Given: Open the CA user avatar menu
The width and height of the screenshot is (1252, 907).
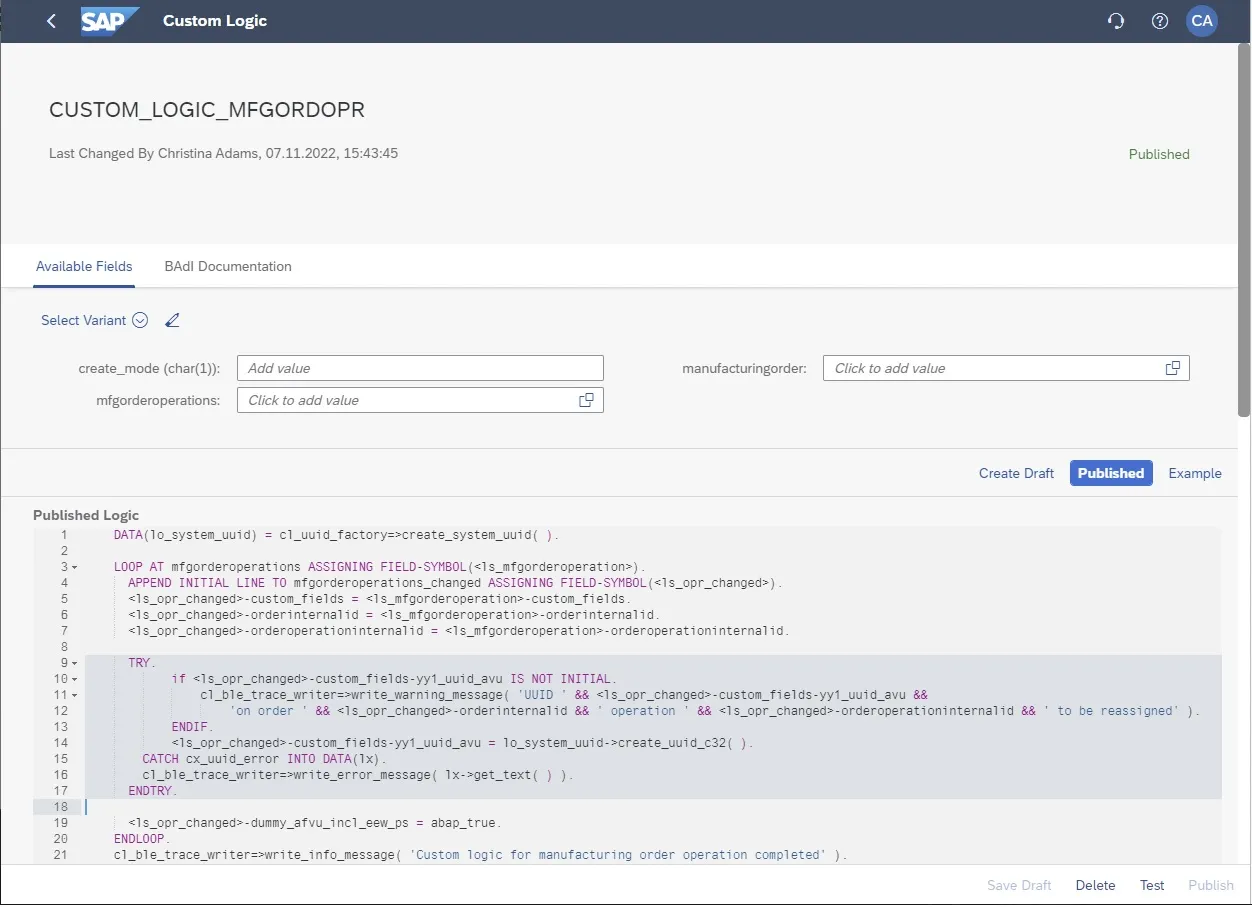Looking at the screenshot, I should click(1201, 20).
